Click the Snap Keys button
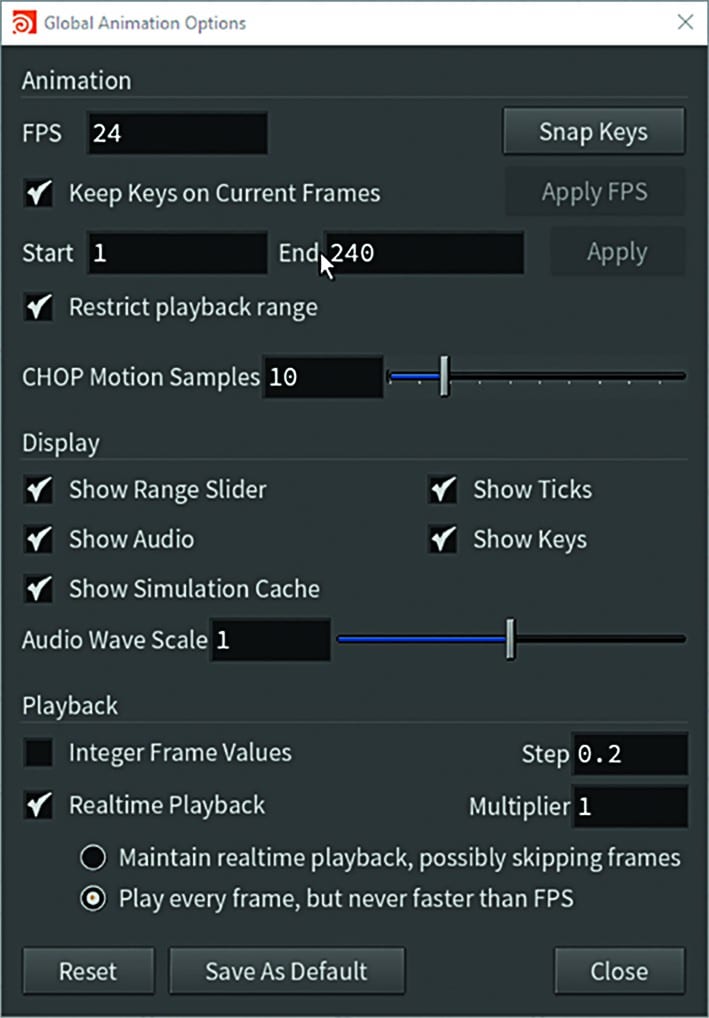This screenshot has height=1018, width=709. pos(594,131)
